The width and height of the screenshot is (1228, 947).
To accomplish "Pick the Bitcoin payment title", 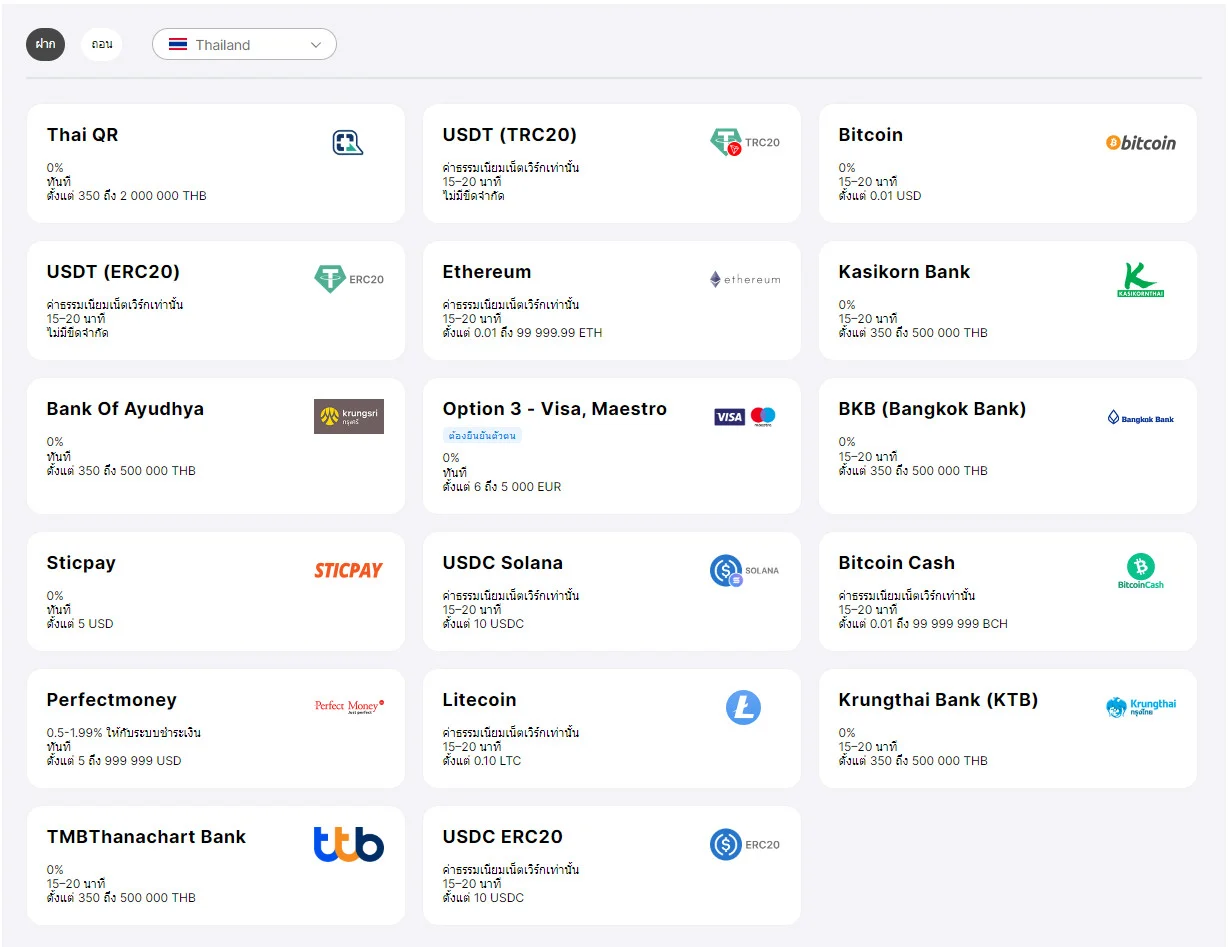I will tap(871, 135).
